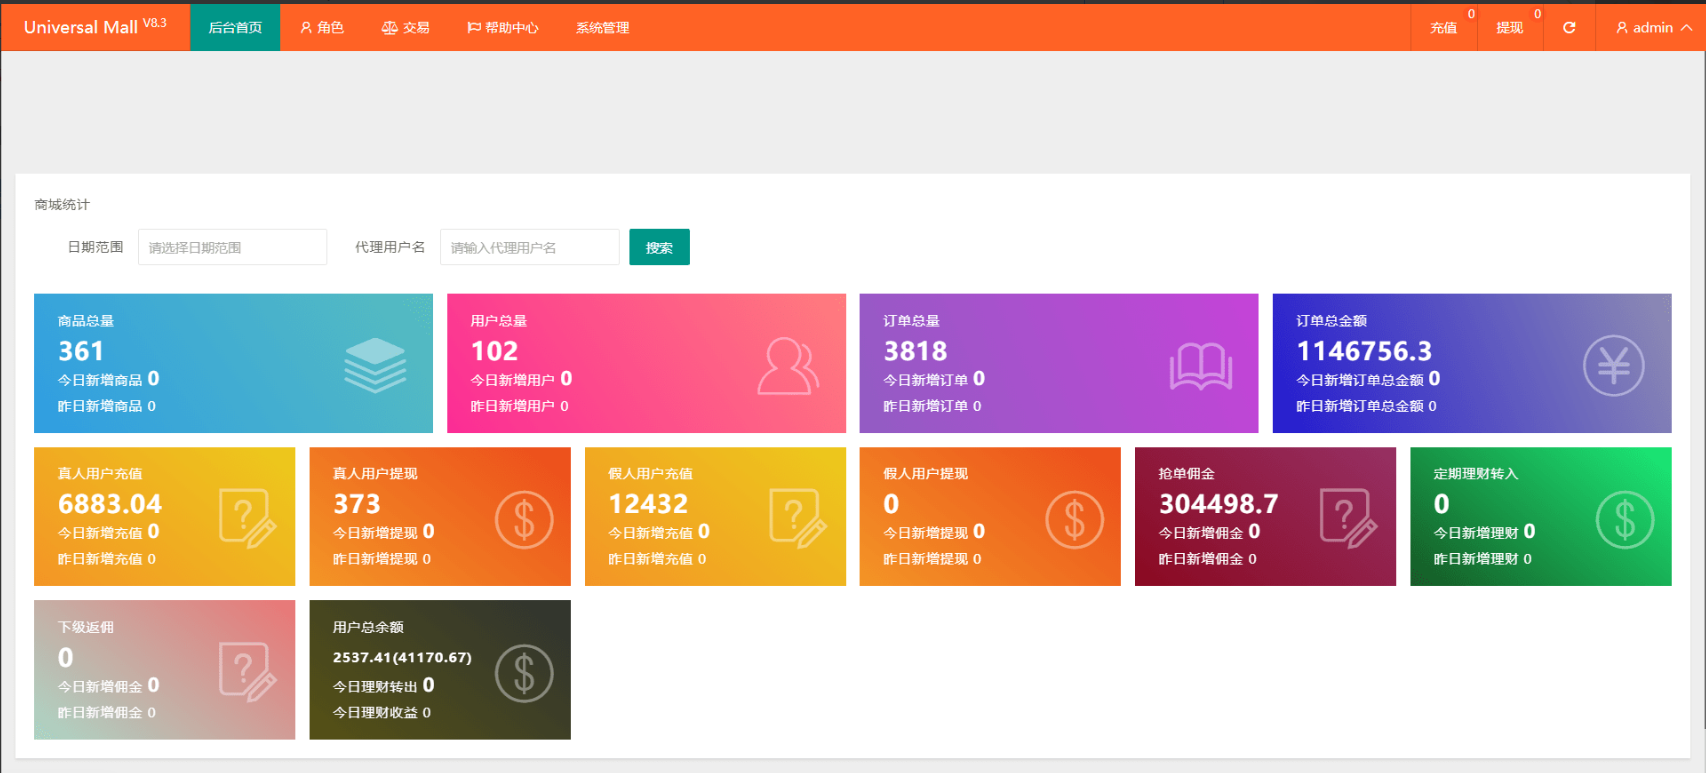This screenshot has width=1706, height=773.
Task: Click the 定期理财转入 card title
Action: pos(1476,474)
